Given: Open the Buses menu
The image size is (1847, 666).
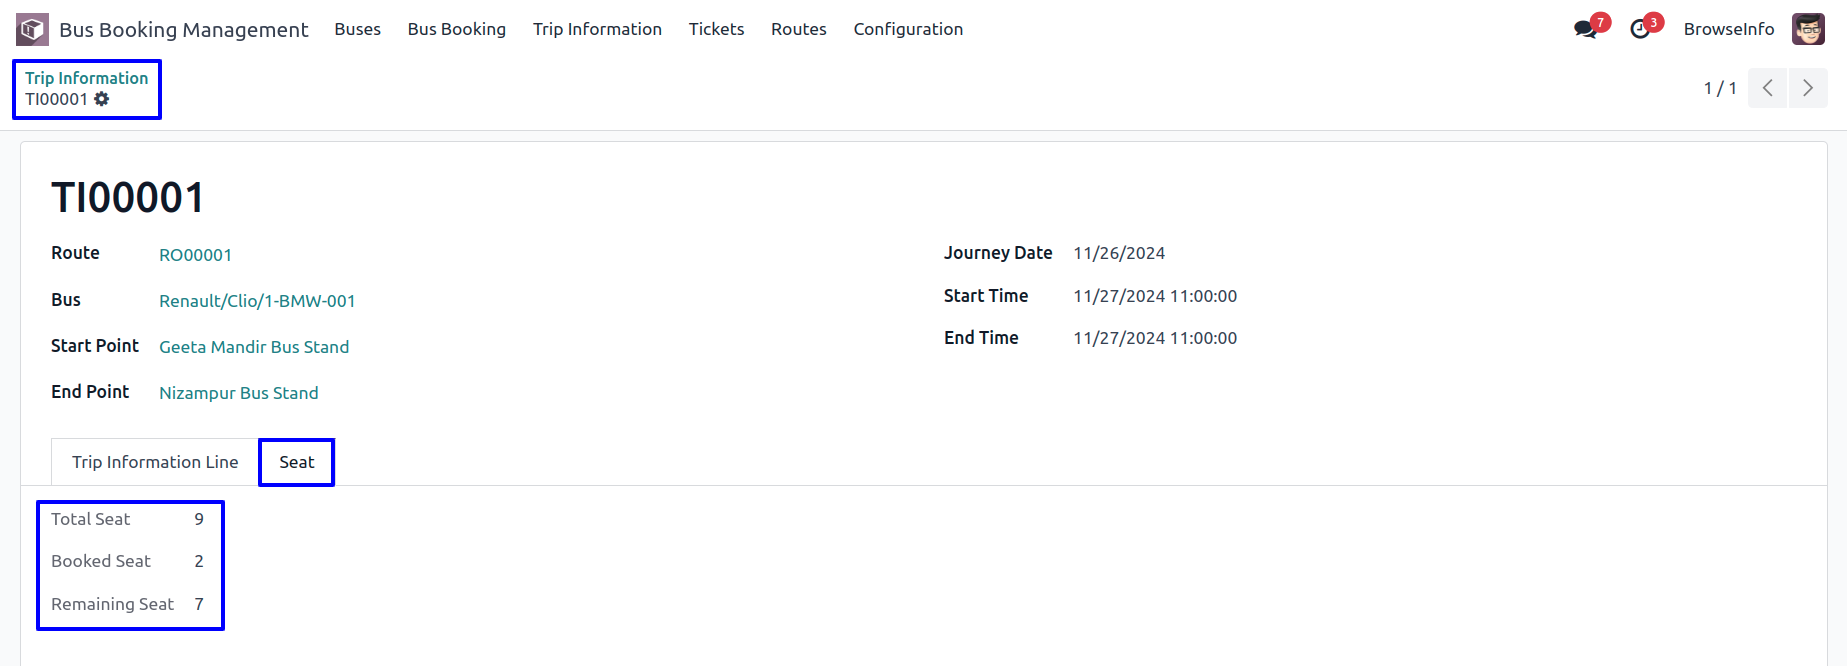Looking at the screenshot, I should (358, 29).
